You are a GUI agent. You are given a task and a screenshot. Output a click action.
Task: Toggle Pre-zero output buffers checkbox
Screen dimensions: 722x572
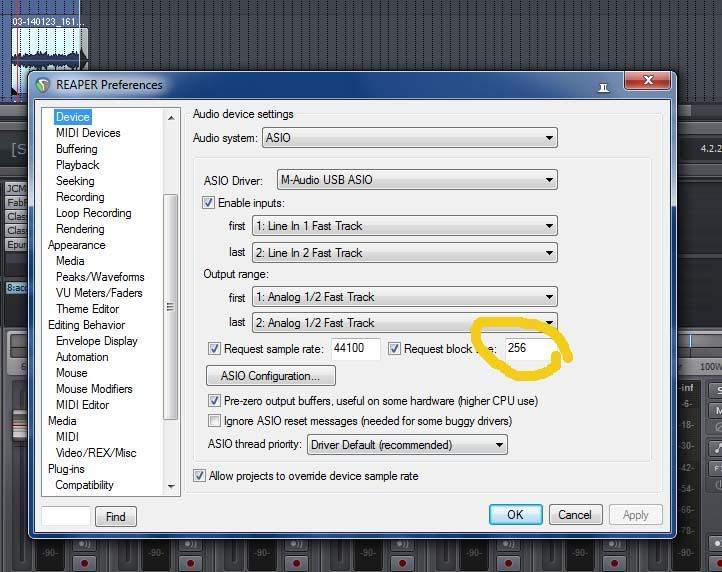tap(214, 401)
